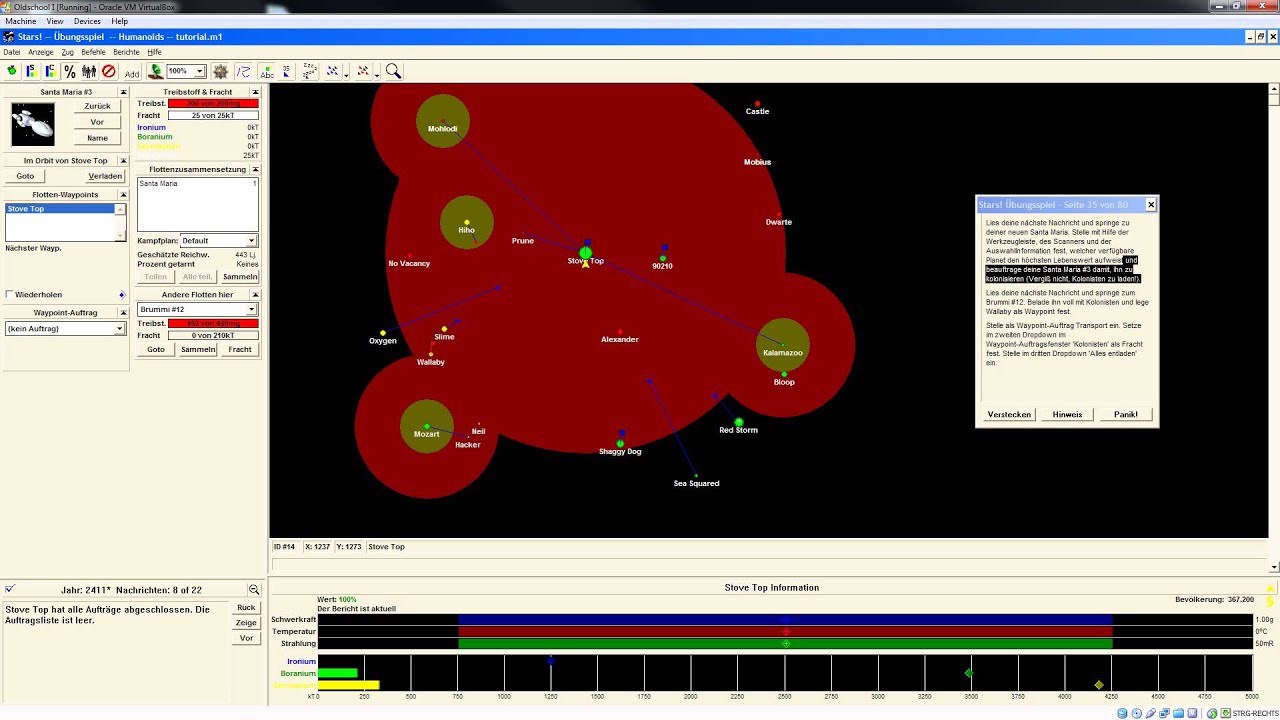Open the Brummi #12 fleet dropdown
Screen dimensions: 1280x720
pos(251,310)
